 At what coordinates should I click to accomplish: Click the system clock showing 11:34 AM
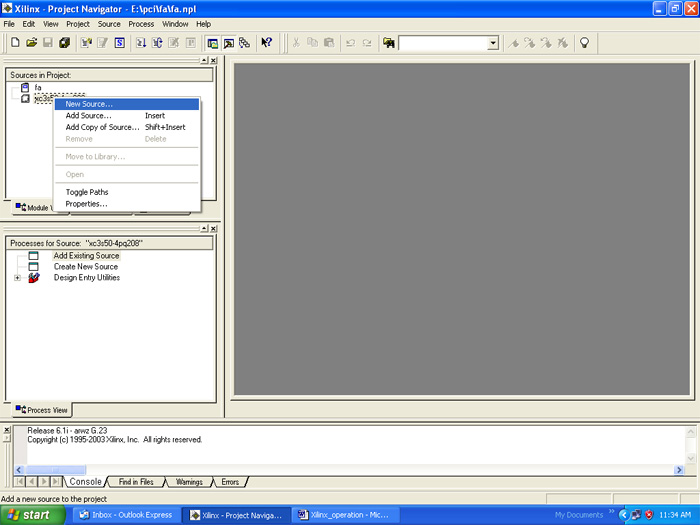(x=675, y=515)
